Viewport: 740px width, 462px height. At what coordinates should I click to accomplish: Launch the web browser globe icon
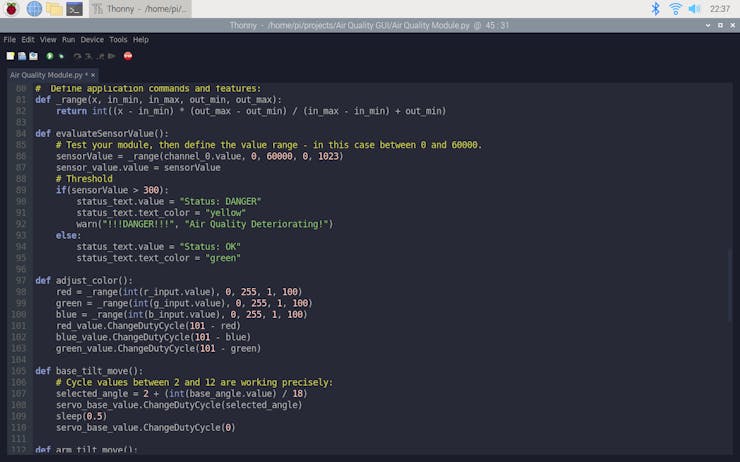pyautogui.click(x=34, y=8)
